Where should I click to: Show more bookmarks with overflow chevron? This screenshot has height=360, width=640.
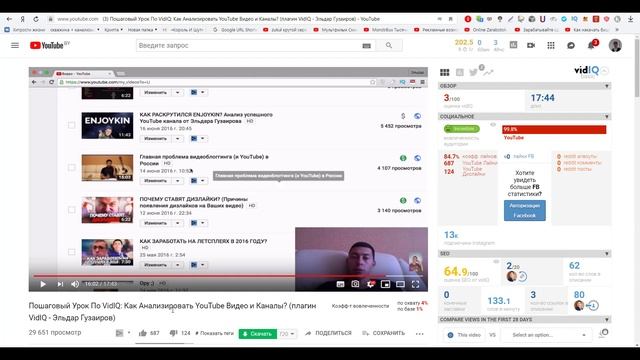click(x=617, y=30)
